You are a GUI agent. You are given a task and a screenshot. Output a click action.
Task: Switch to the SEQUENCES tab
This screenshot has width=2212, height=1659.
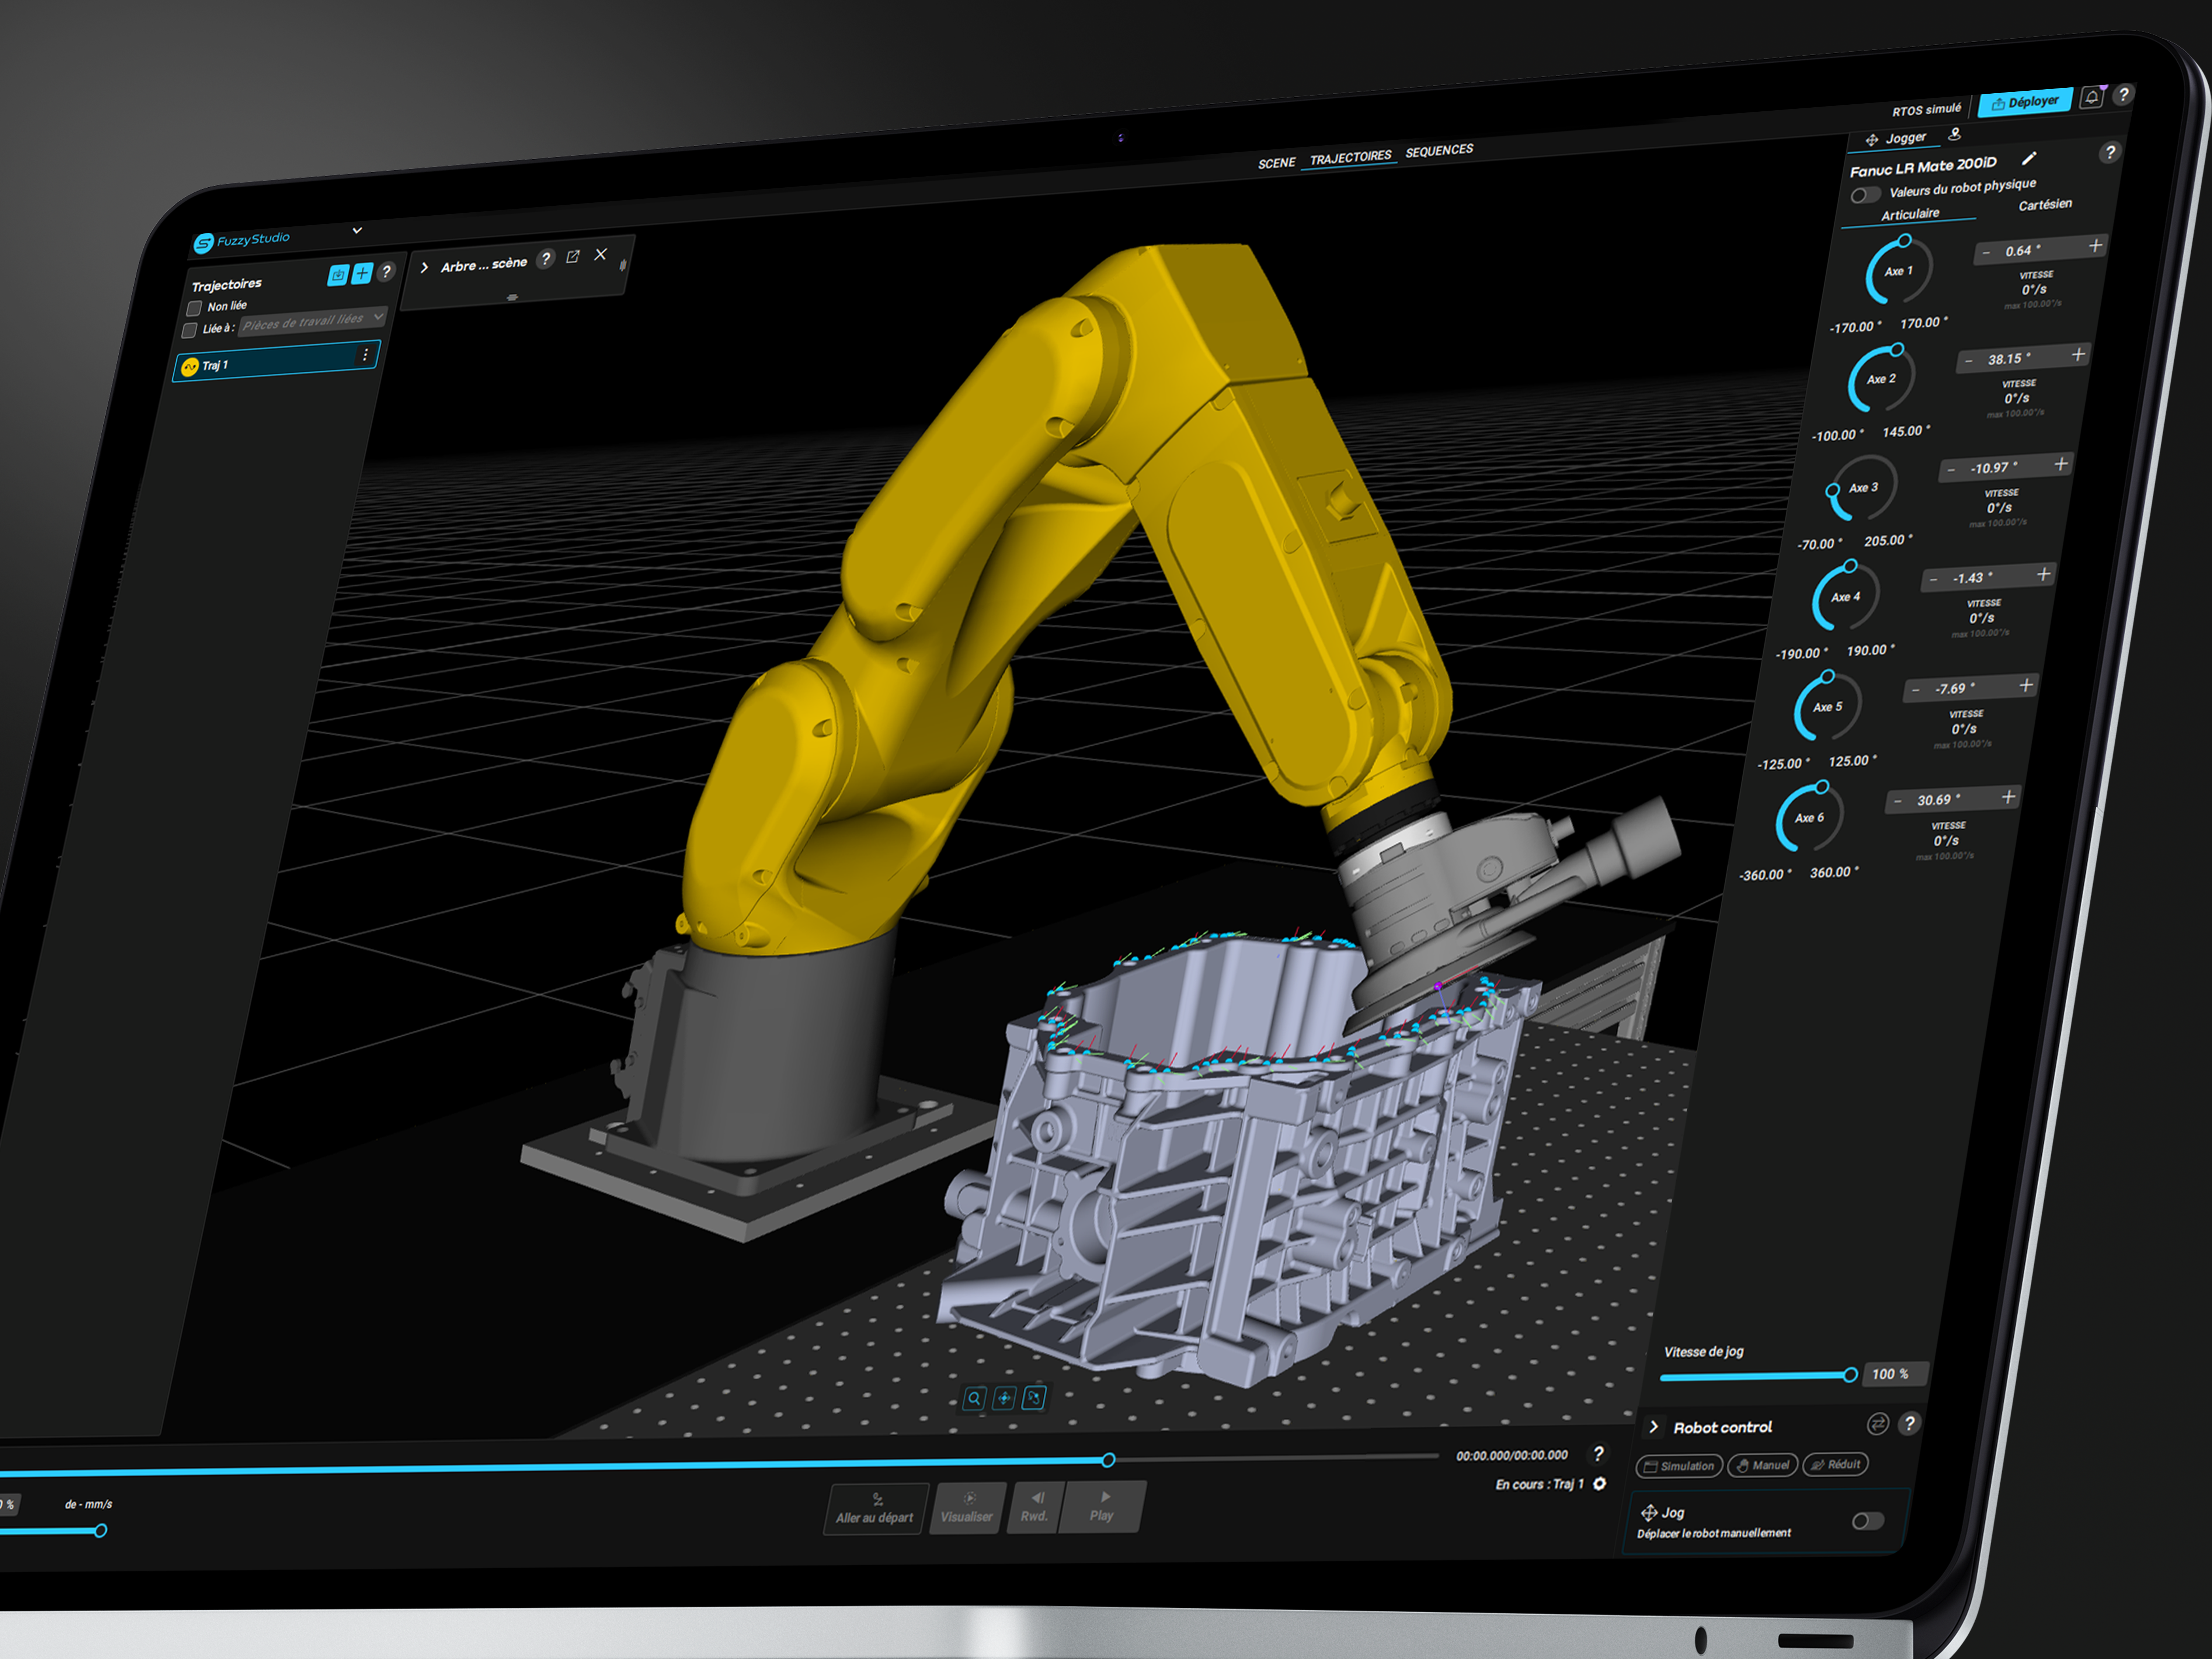tap(1439, 151)
